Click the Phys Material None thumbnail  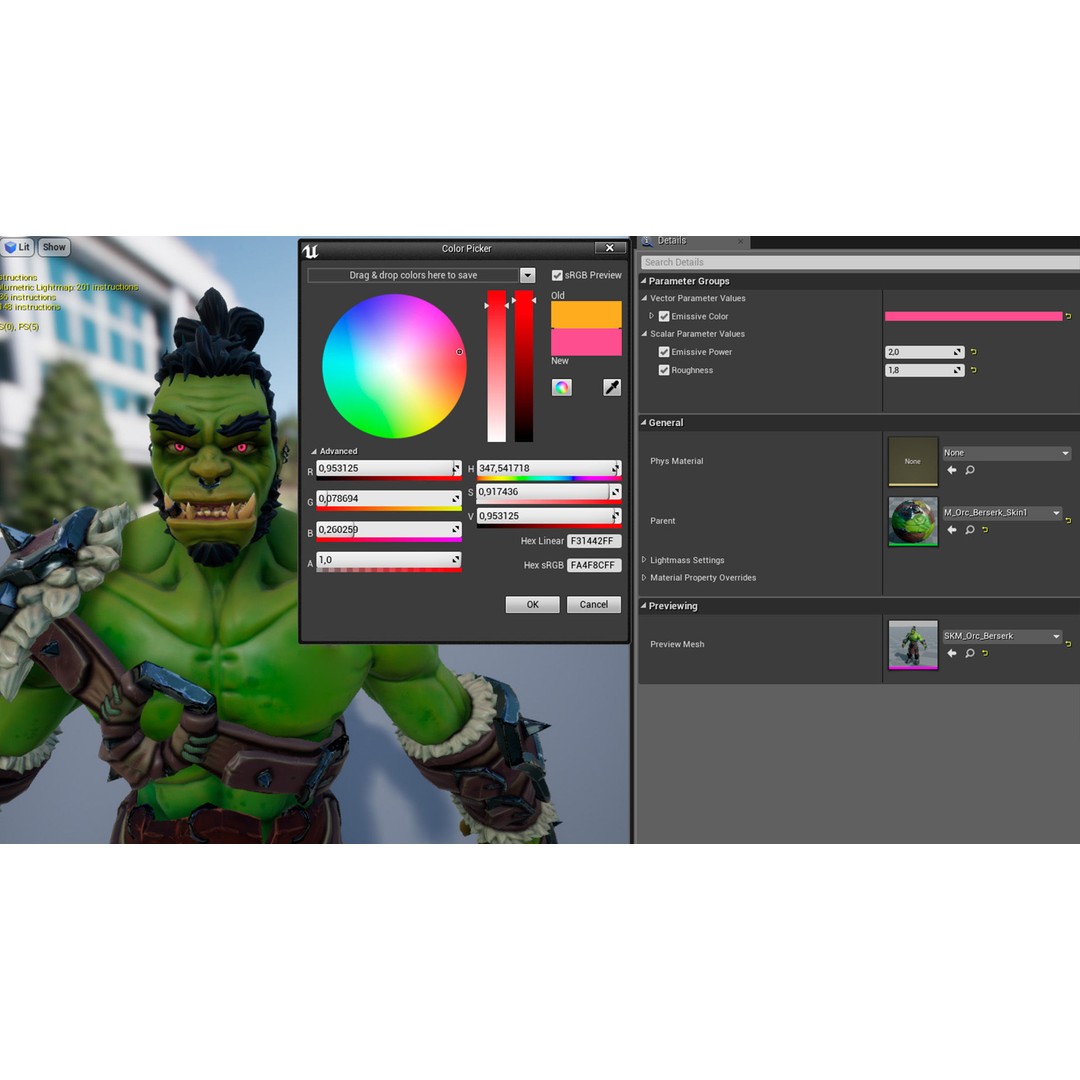[x=913, y=461]
